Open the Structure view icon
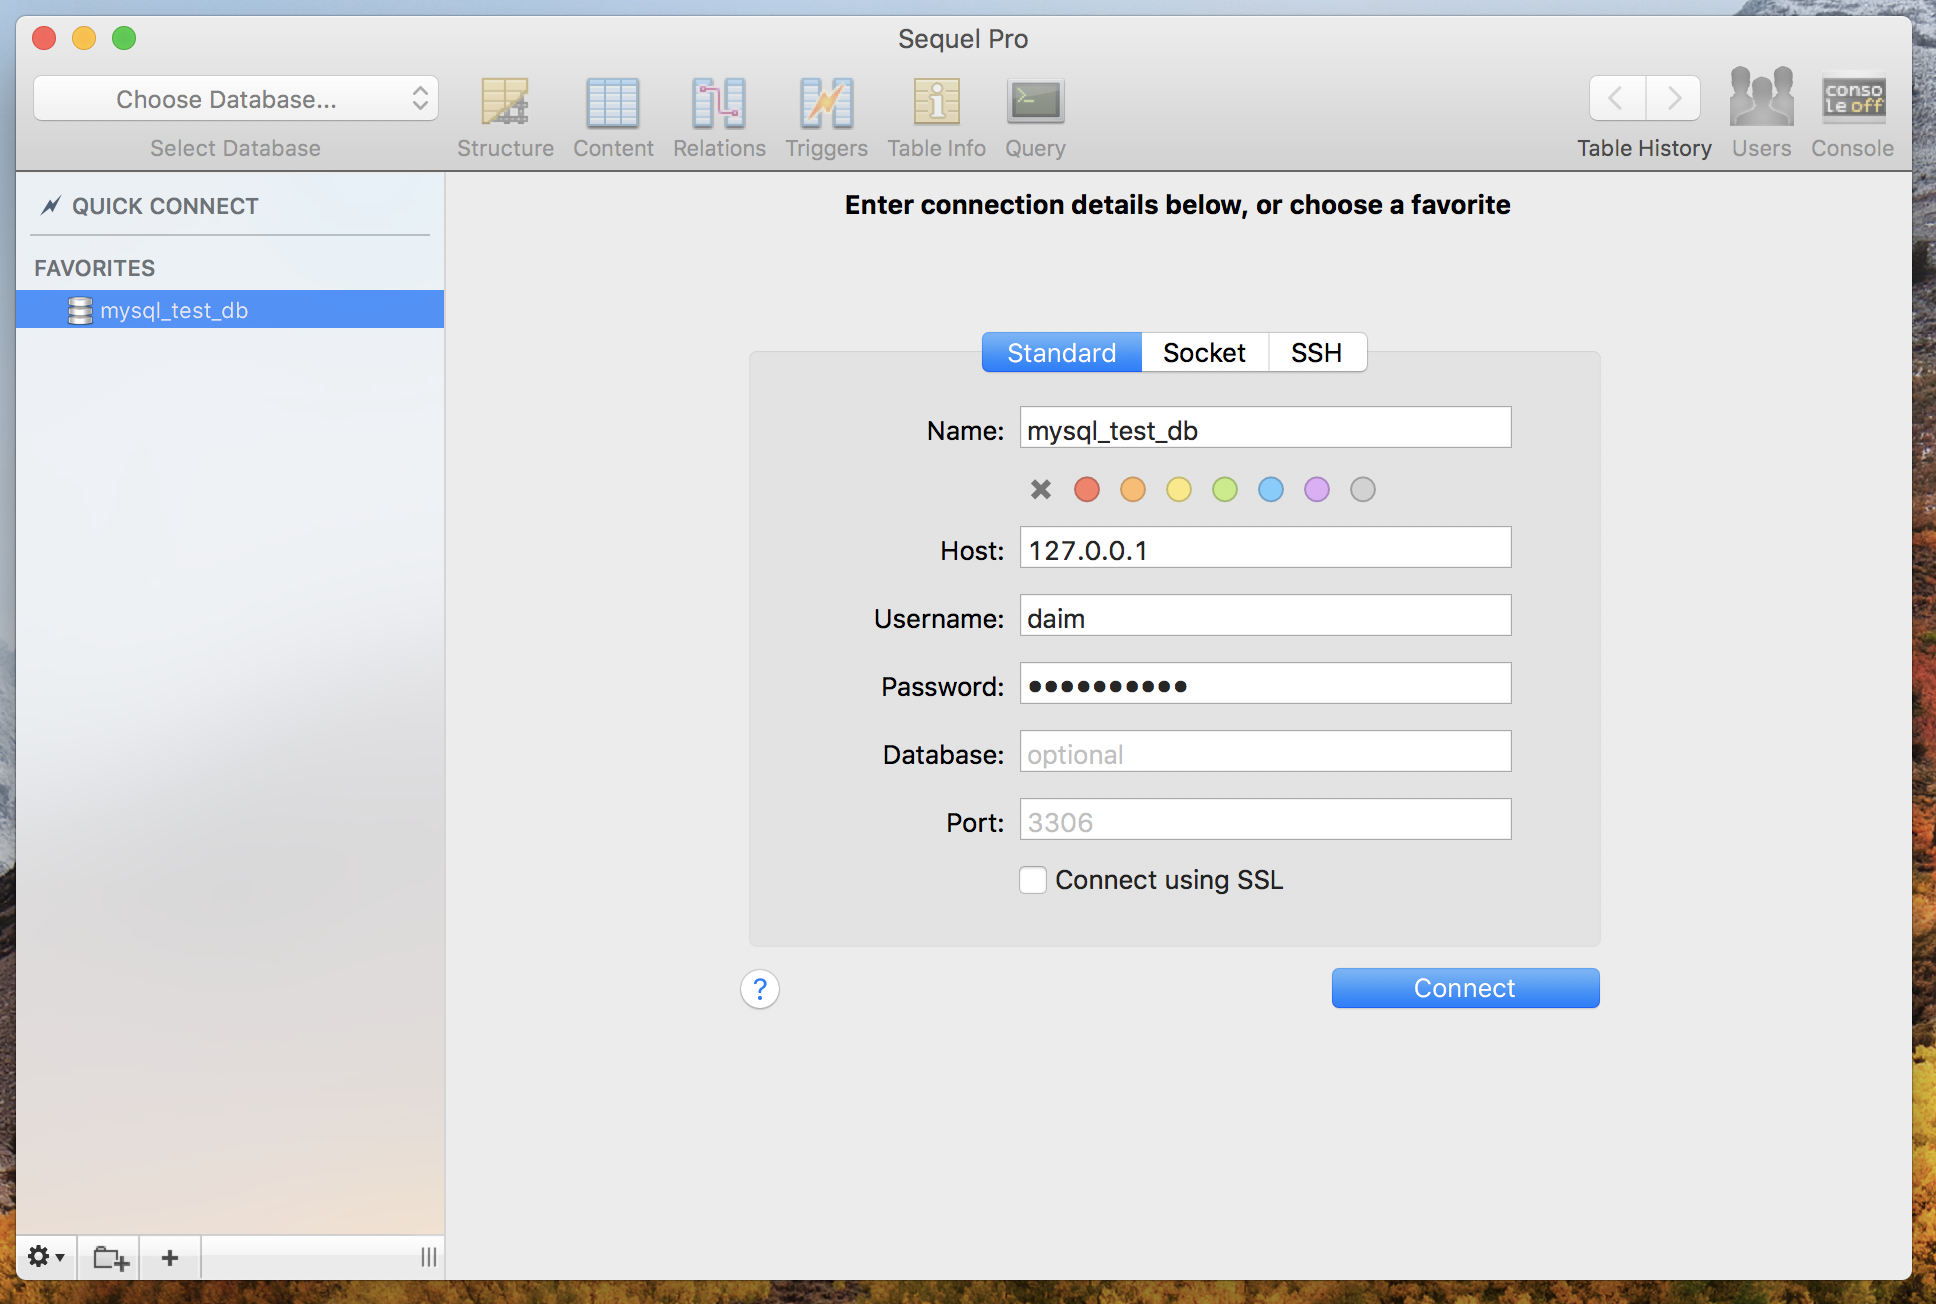The height and width of the screenshot is (1304, 1936). (x=505, y=103)
